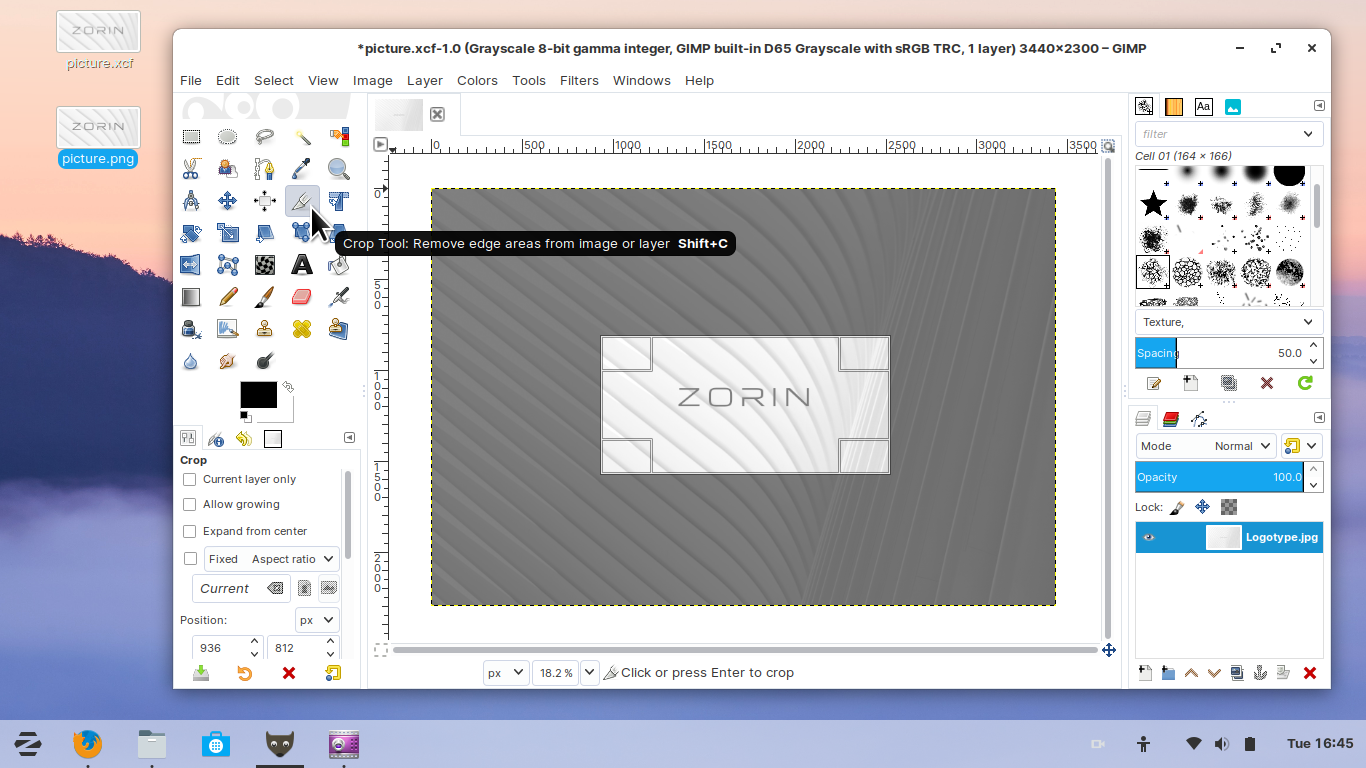Choose the Move tool in toolbox
The image size is (1366, 768).
click(228, 201)
